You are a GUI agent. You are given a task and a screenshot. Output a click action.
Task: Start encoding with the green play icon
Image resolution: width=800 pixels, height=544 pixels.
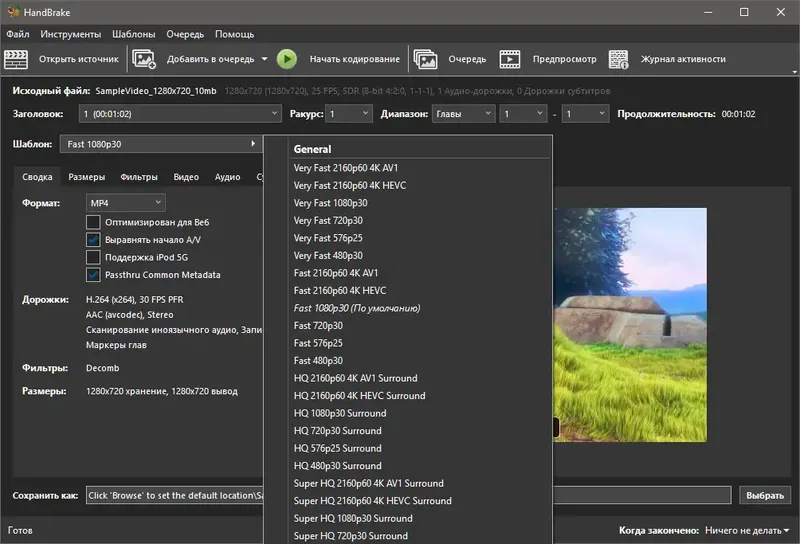coord(287,59)
